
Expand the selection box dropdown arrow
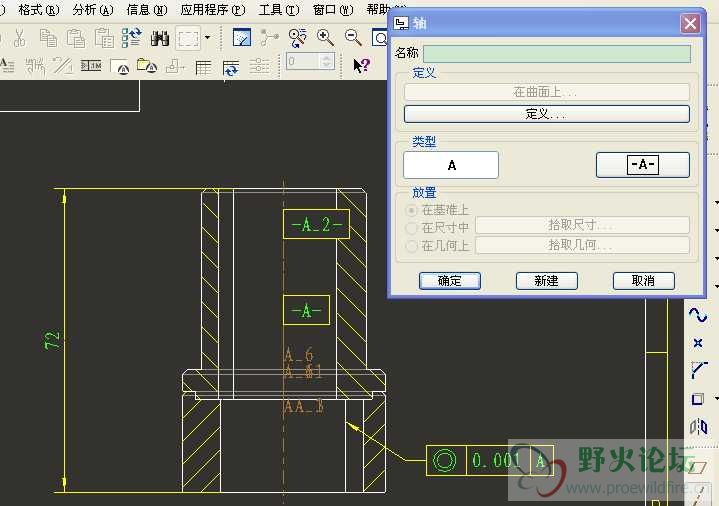(x=207, y=38)
